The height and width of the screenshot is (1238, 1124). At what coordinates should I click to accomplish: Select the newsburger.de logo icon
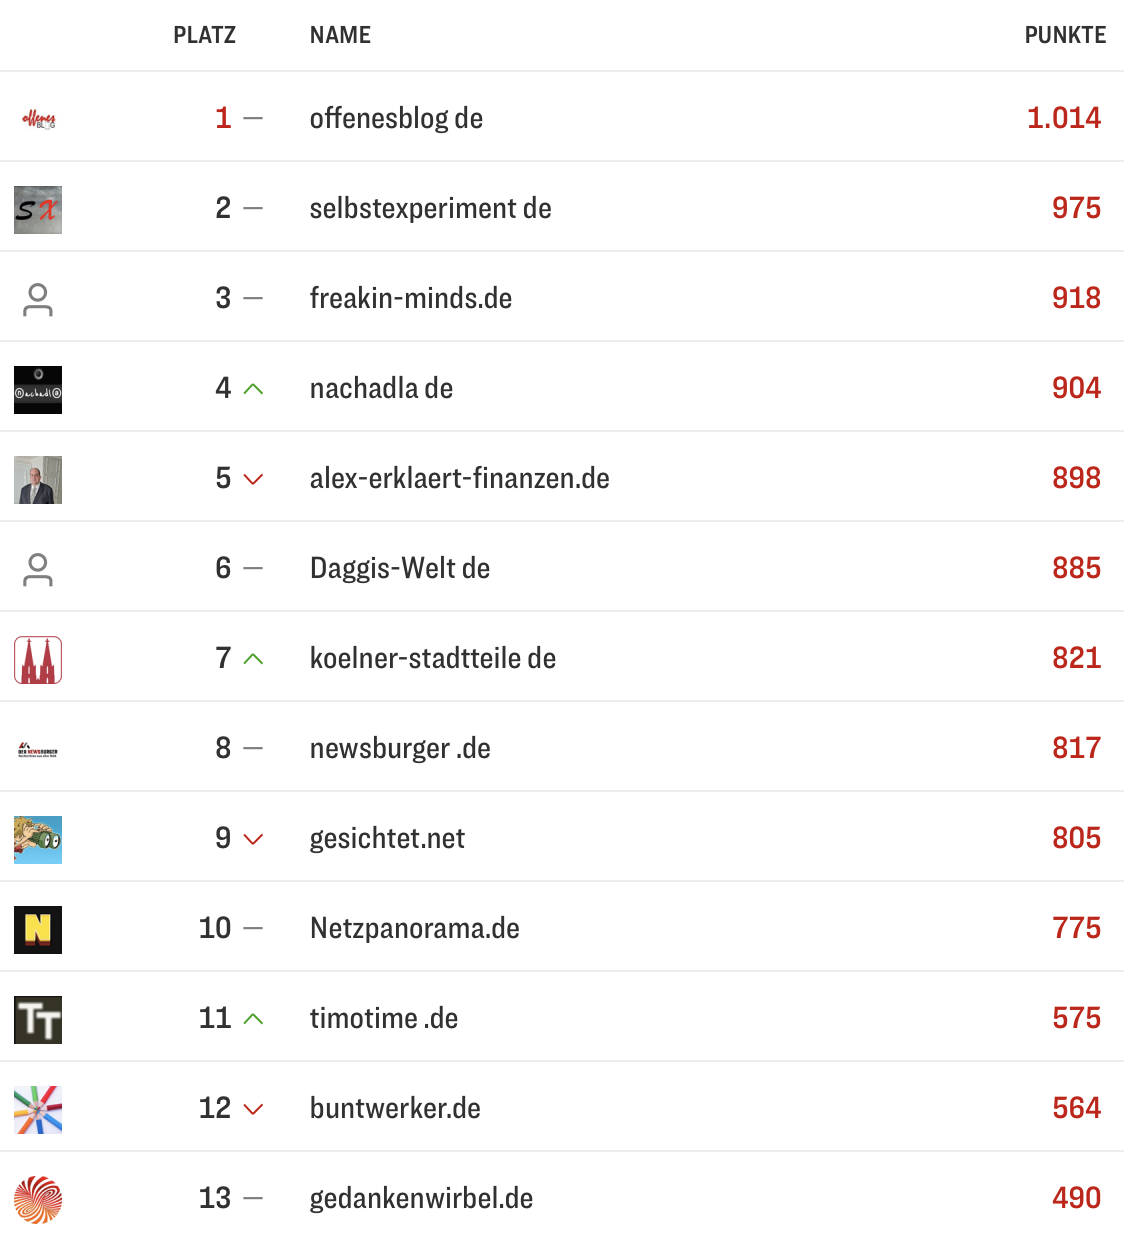(38, 748)
